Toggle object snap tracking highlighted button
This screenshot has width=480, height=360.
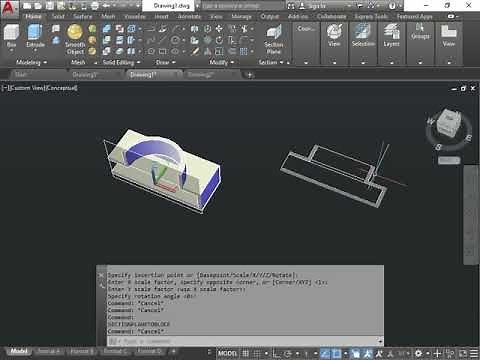[324, 353]
